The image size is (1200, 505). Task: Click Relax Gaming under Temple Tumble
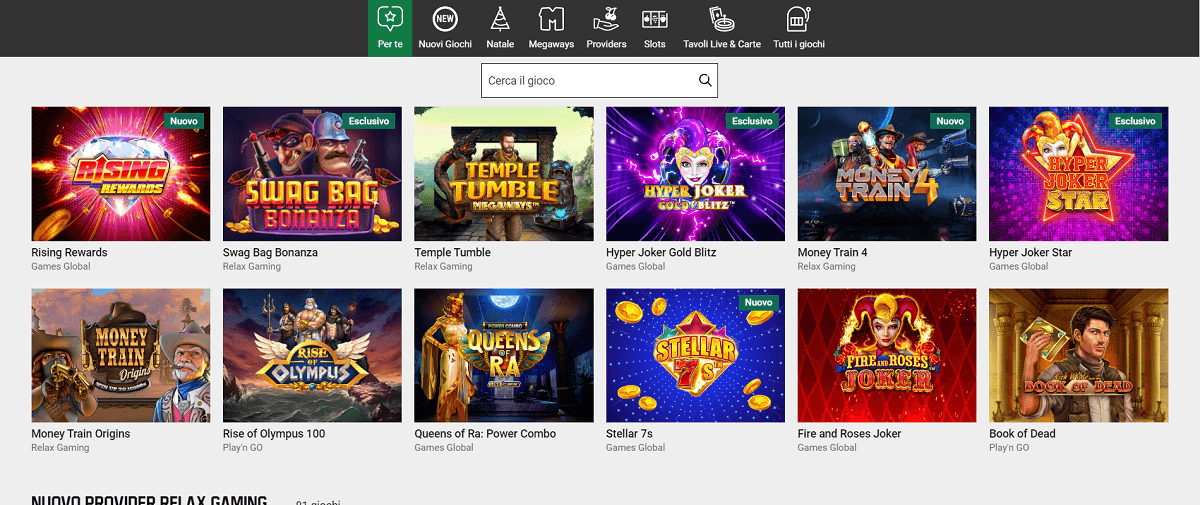tap(444, 267)
